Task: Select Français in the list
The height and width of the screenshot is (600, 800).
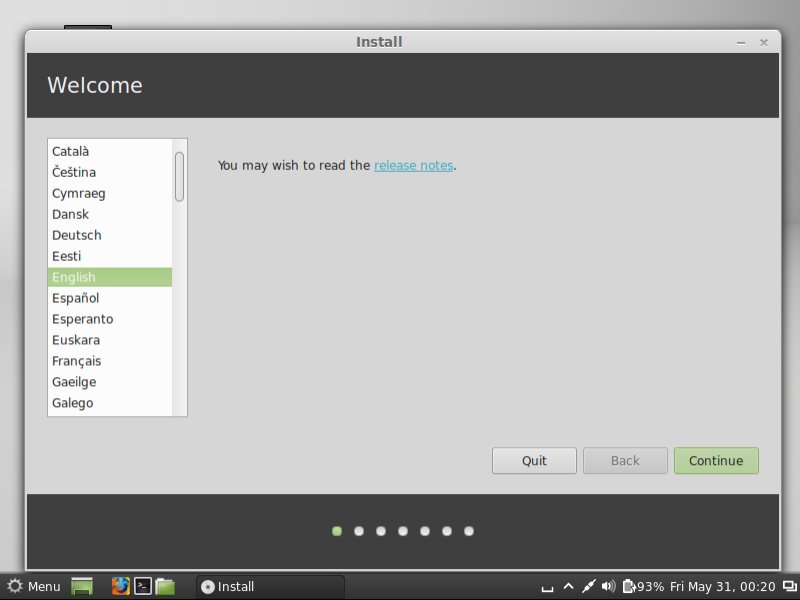Action: [110, 361]
